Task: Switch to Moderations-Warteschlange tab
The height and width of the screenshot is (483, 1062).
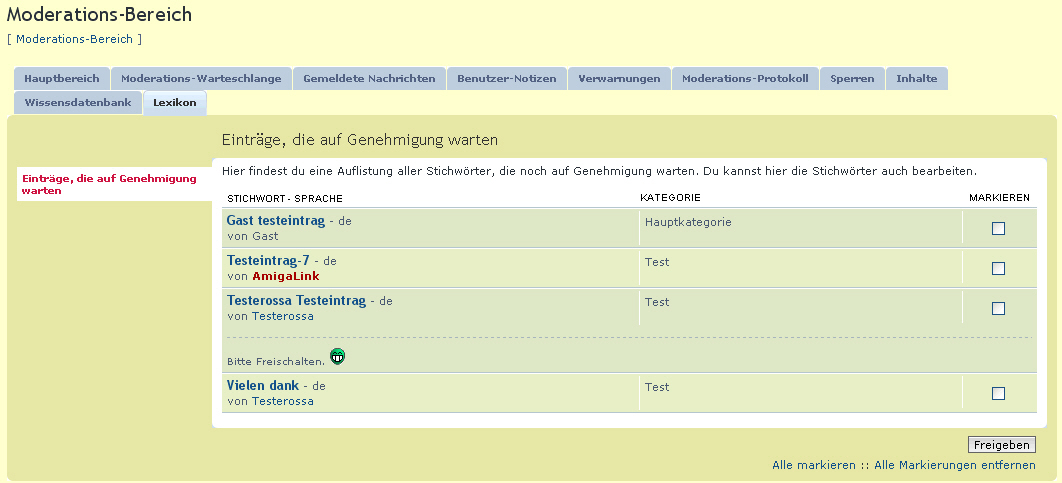Action: tap(201, 78)
